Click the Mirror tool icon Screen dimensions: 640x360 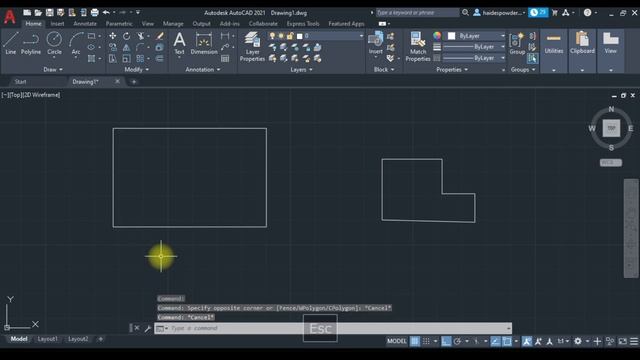(127, 47)
